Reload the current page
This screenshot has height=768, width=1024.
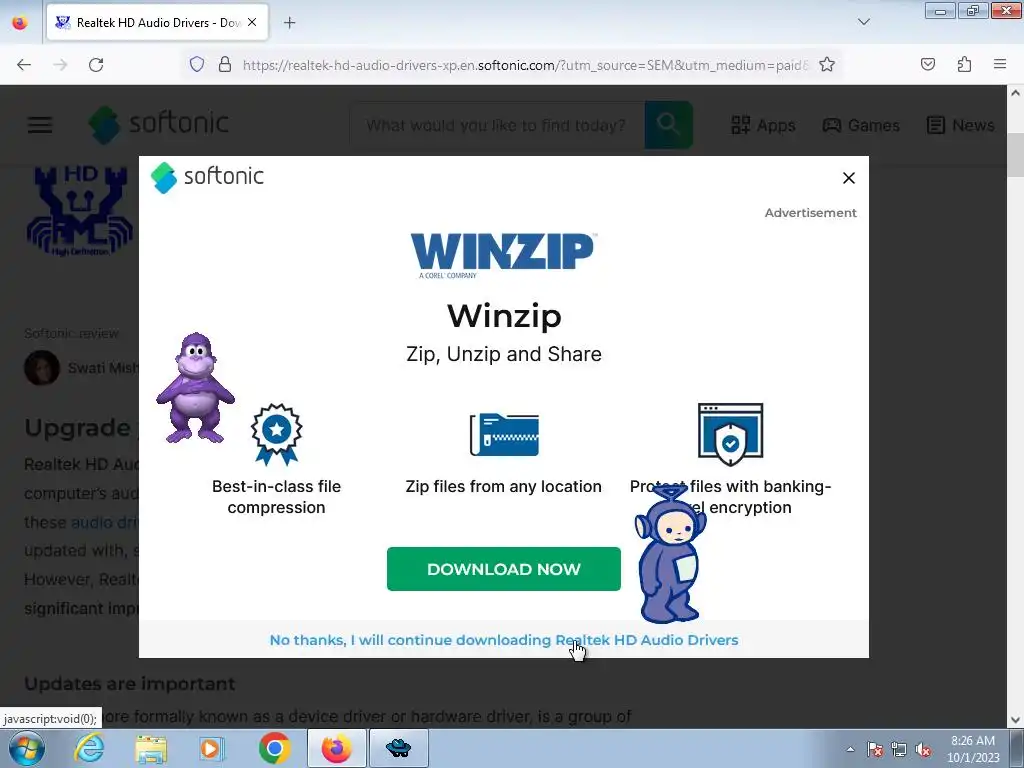tap(96, 65)
